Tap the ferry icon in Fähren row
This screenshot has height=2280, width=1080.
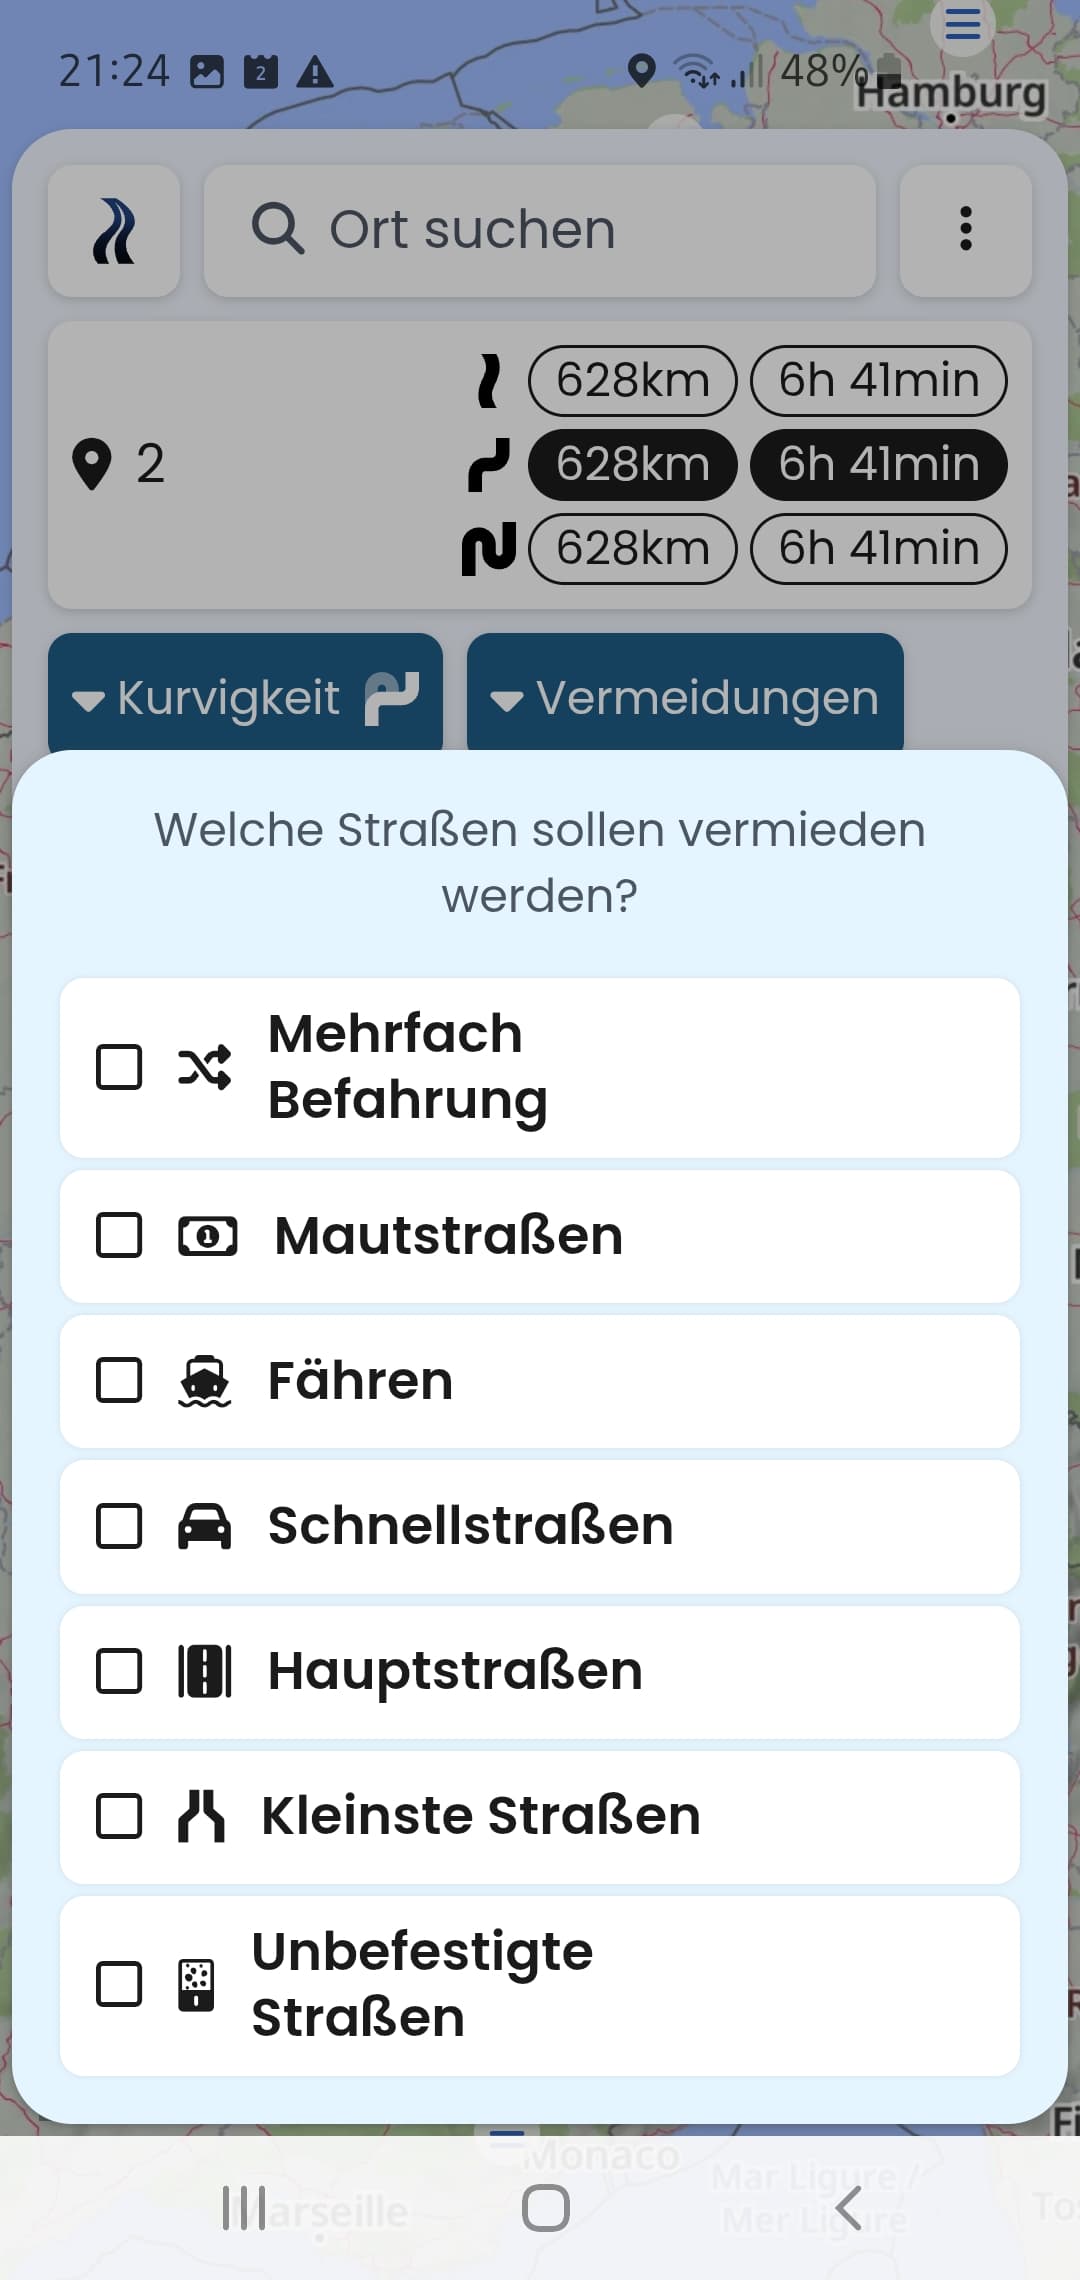(x=204, y=1381)
